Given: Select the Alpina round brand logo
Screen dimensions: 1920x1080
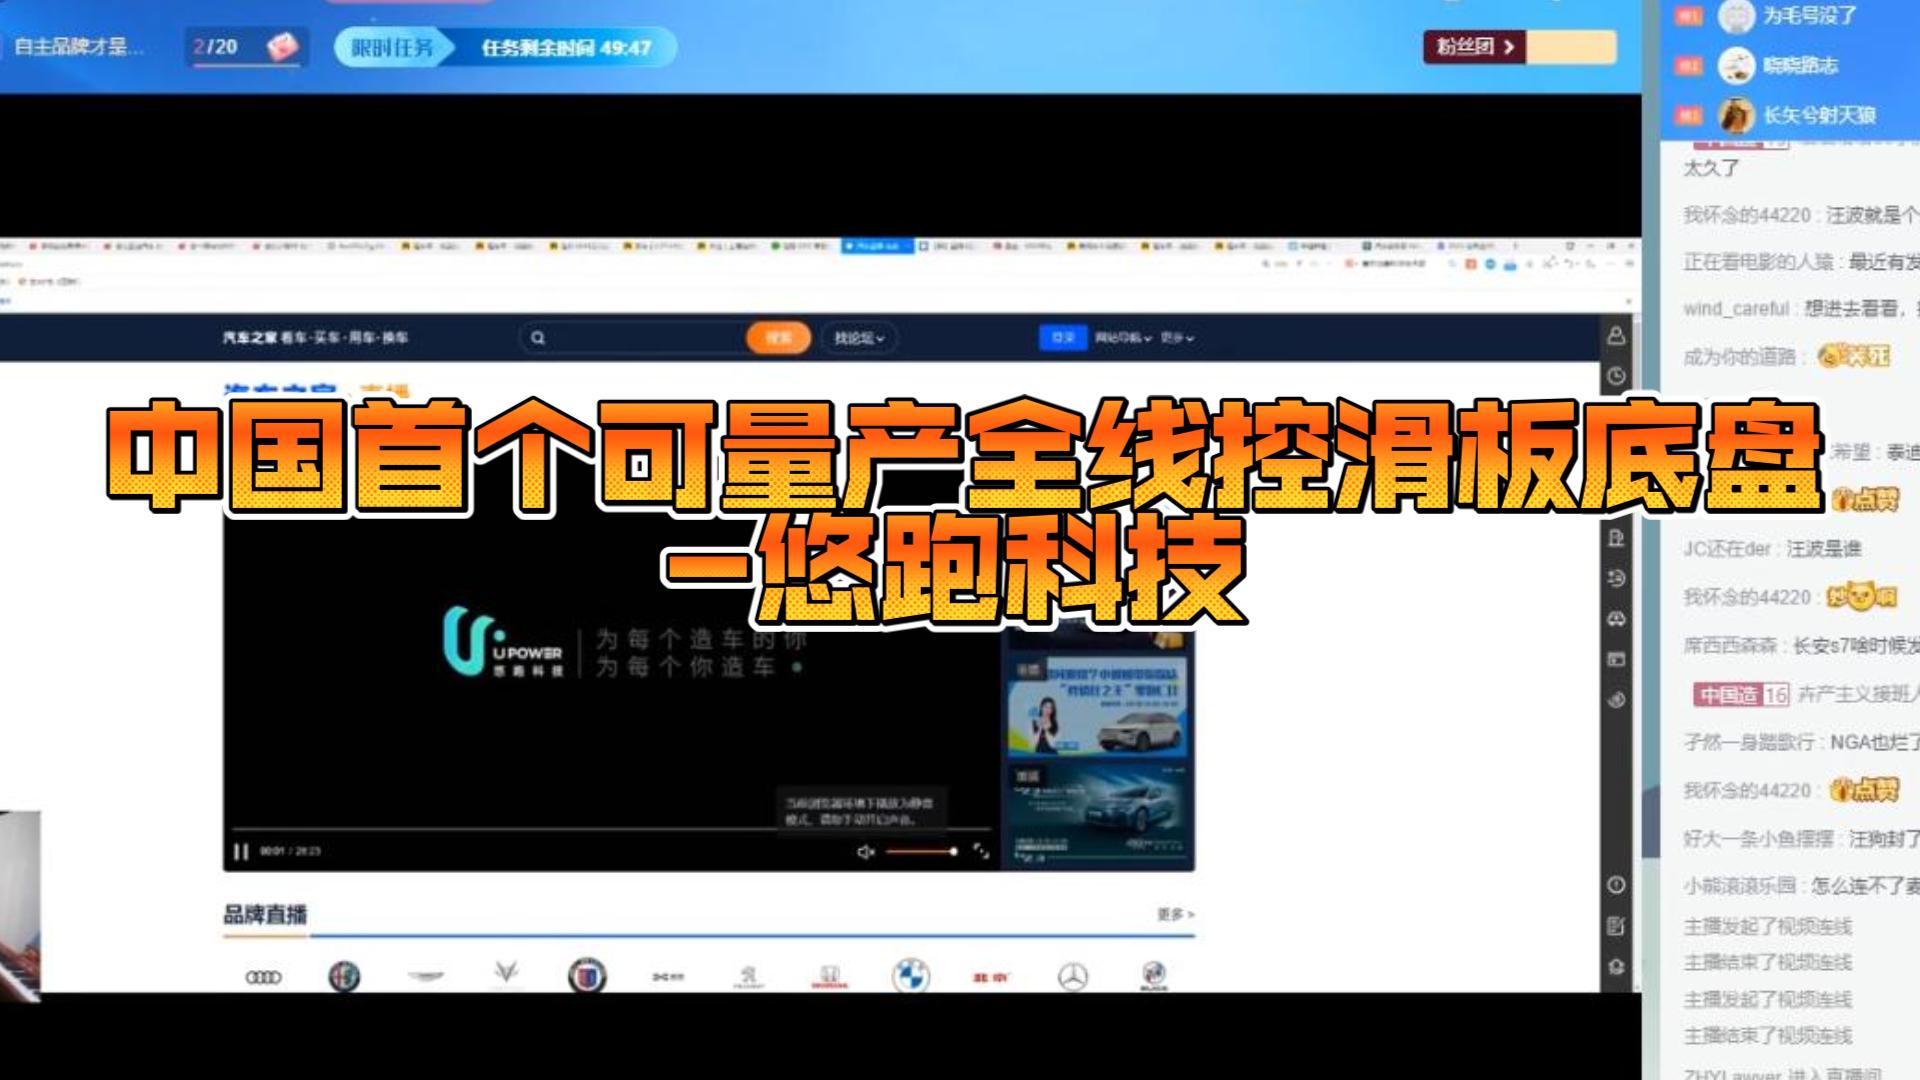Looking at the screenshot, I should pyautogui.click(x=587, y=976).
